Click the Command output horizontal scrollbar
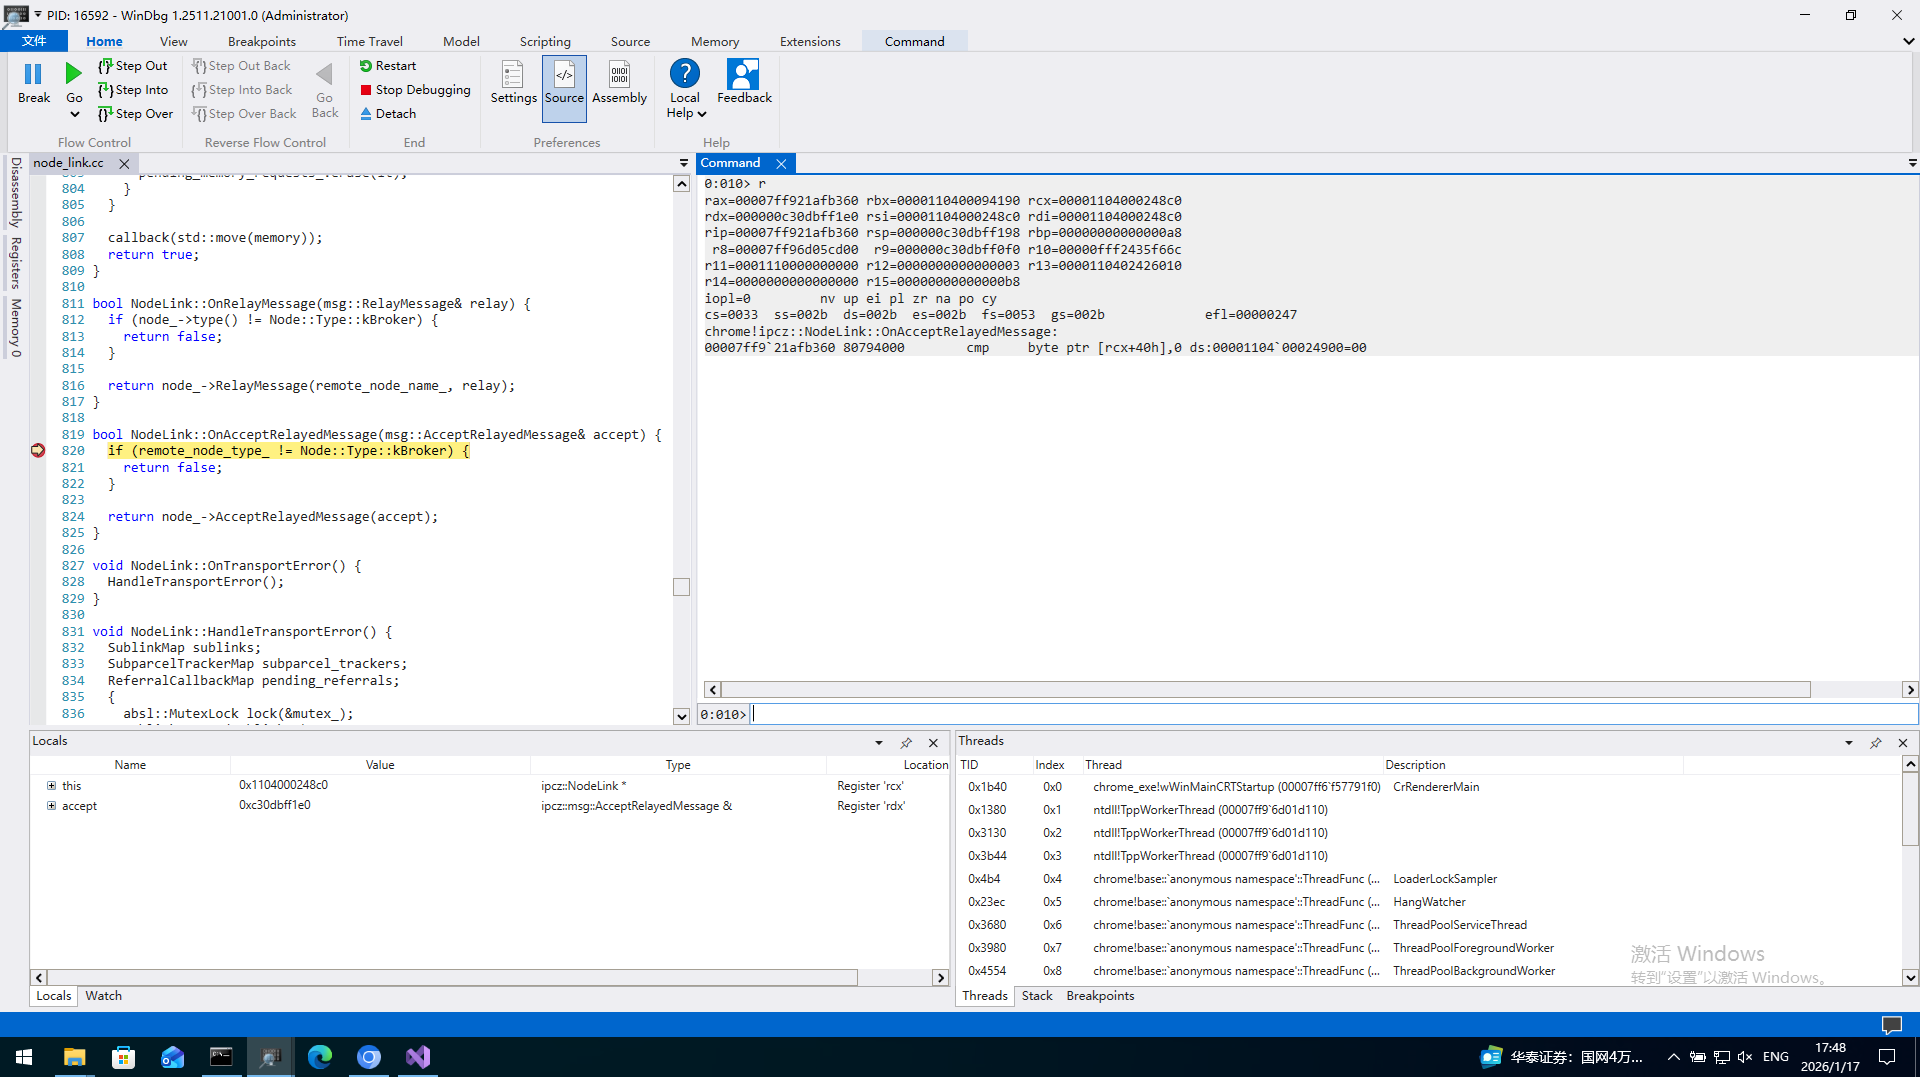Screen dimensions: 1920x1077 coord(1265,690)
